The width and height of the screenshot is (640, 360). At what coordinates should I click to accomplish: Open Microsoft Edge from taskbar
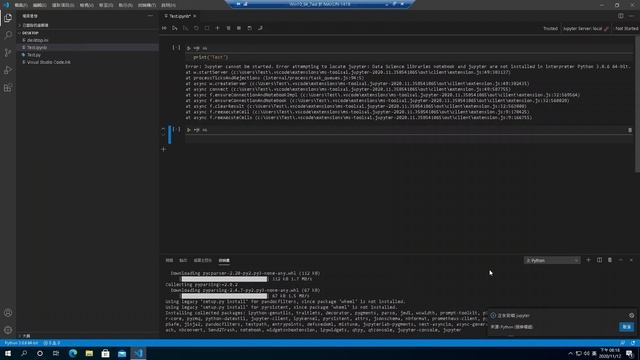(x=73, y=353)
